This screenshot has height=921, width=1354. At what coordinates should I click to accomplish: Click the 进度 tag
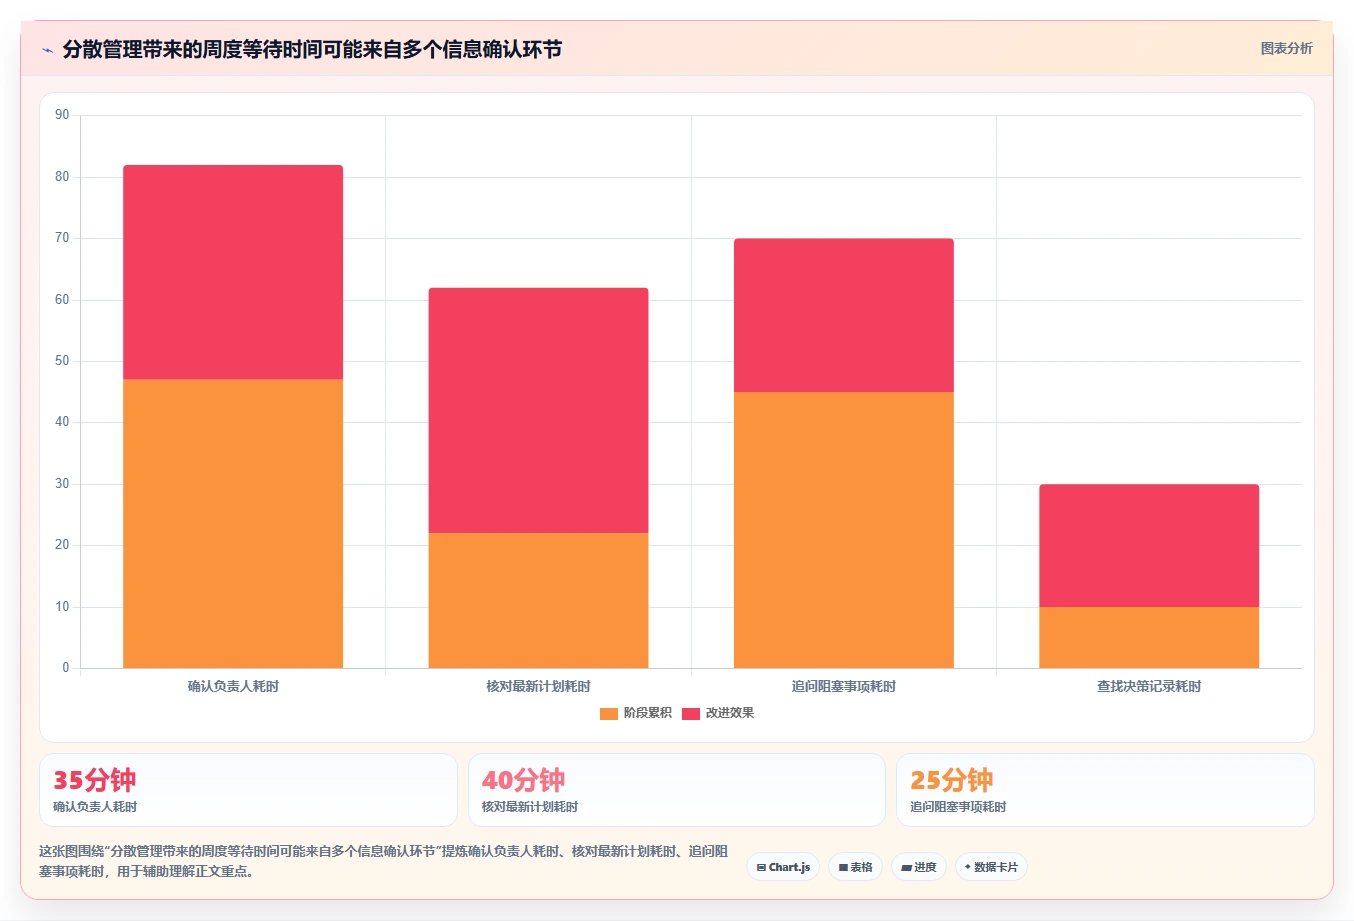click(919, 867)
